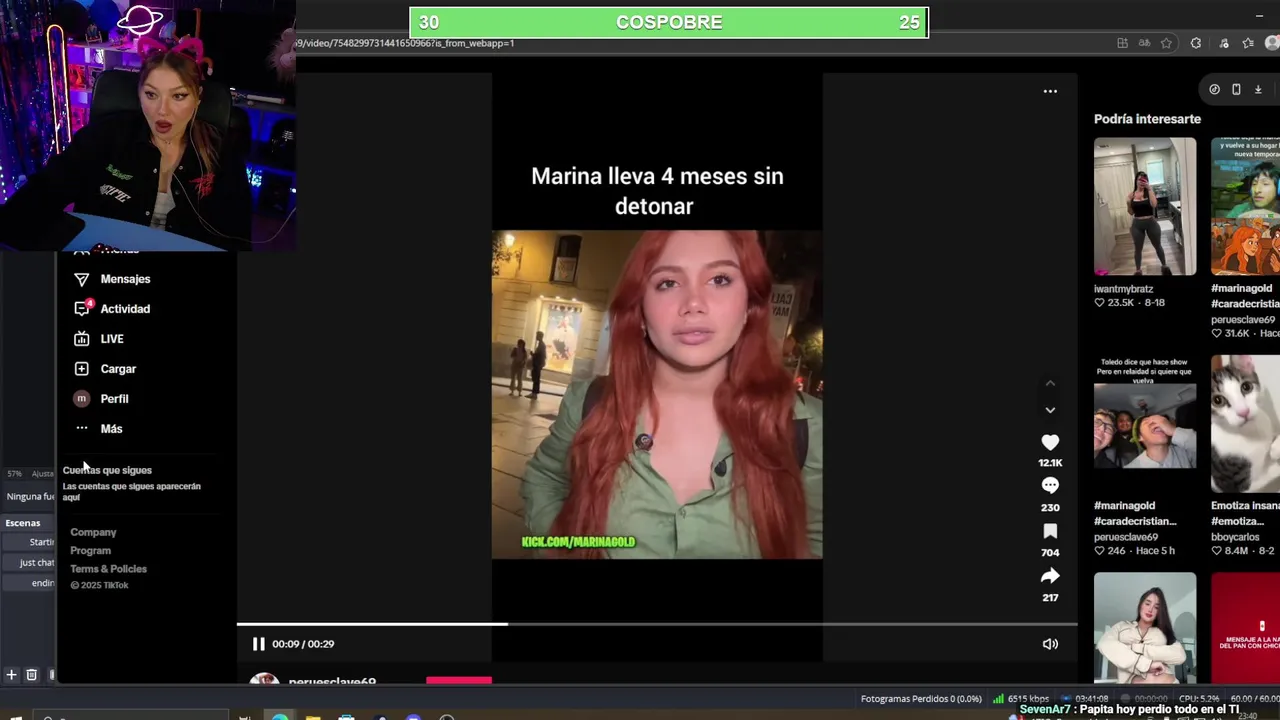Open Toledo show recommended video thumbnail
Screen dimensions: 1280x720
pyautogui.click(x=1144, y=424)
